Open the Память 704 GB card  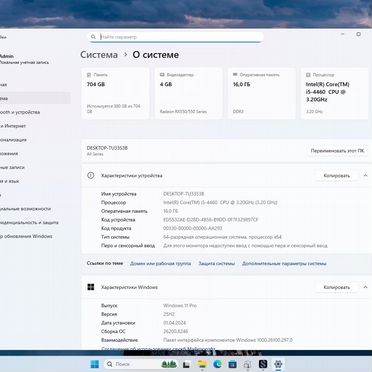pos(115,93)
